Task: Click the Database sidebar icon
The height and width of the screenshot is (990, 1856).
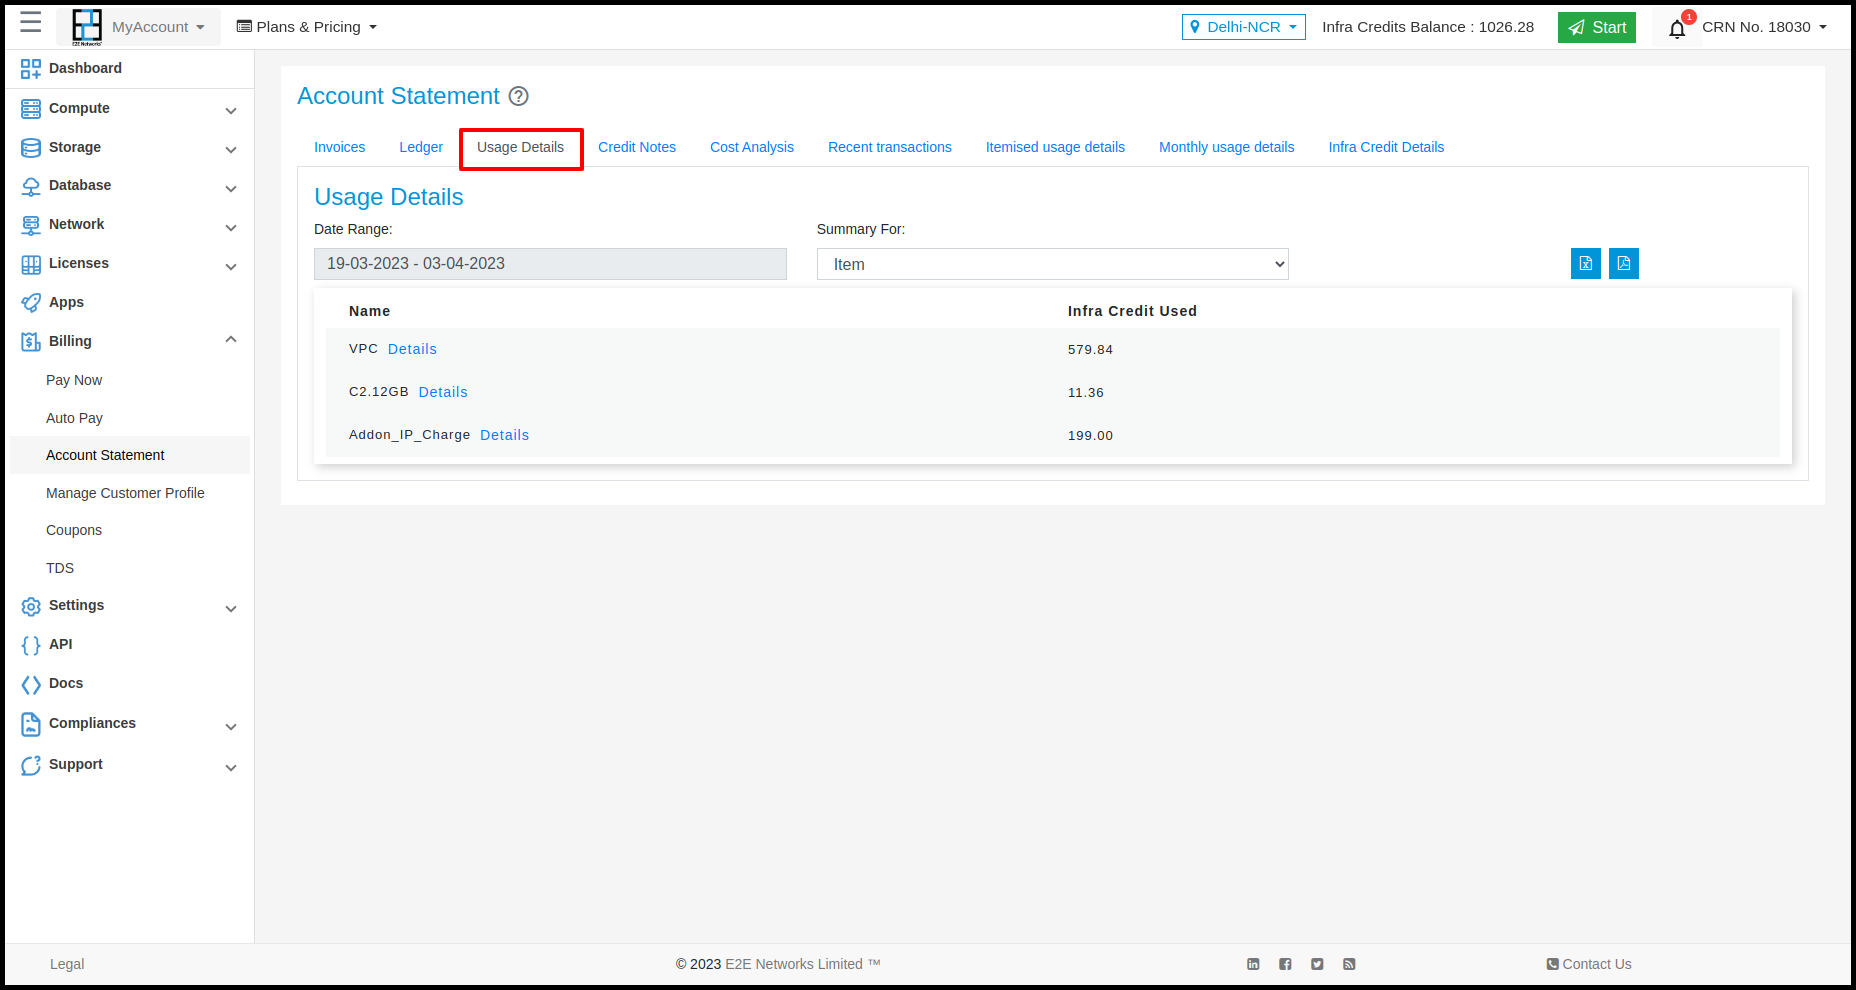Action: [x=31, y=187]
